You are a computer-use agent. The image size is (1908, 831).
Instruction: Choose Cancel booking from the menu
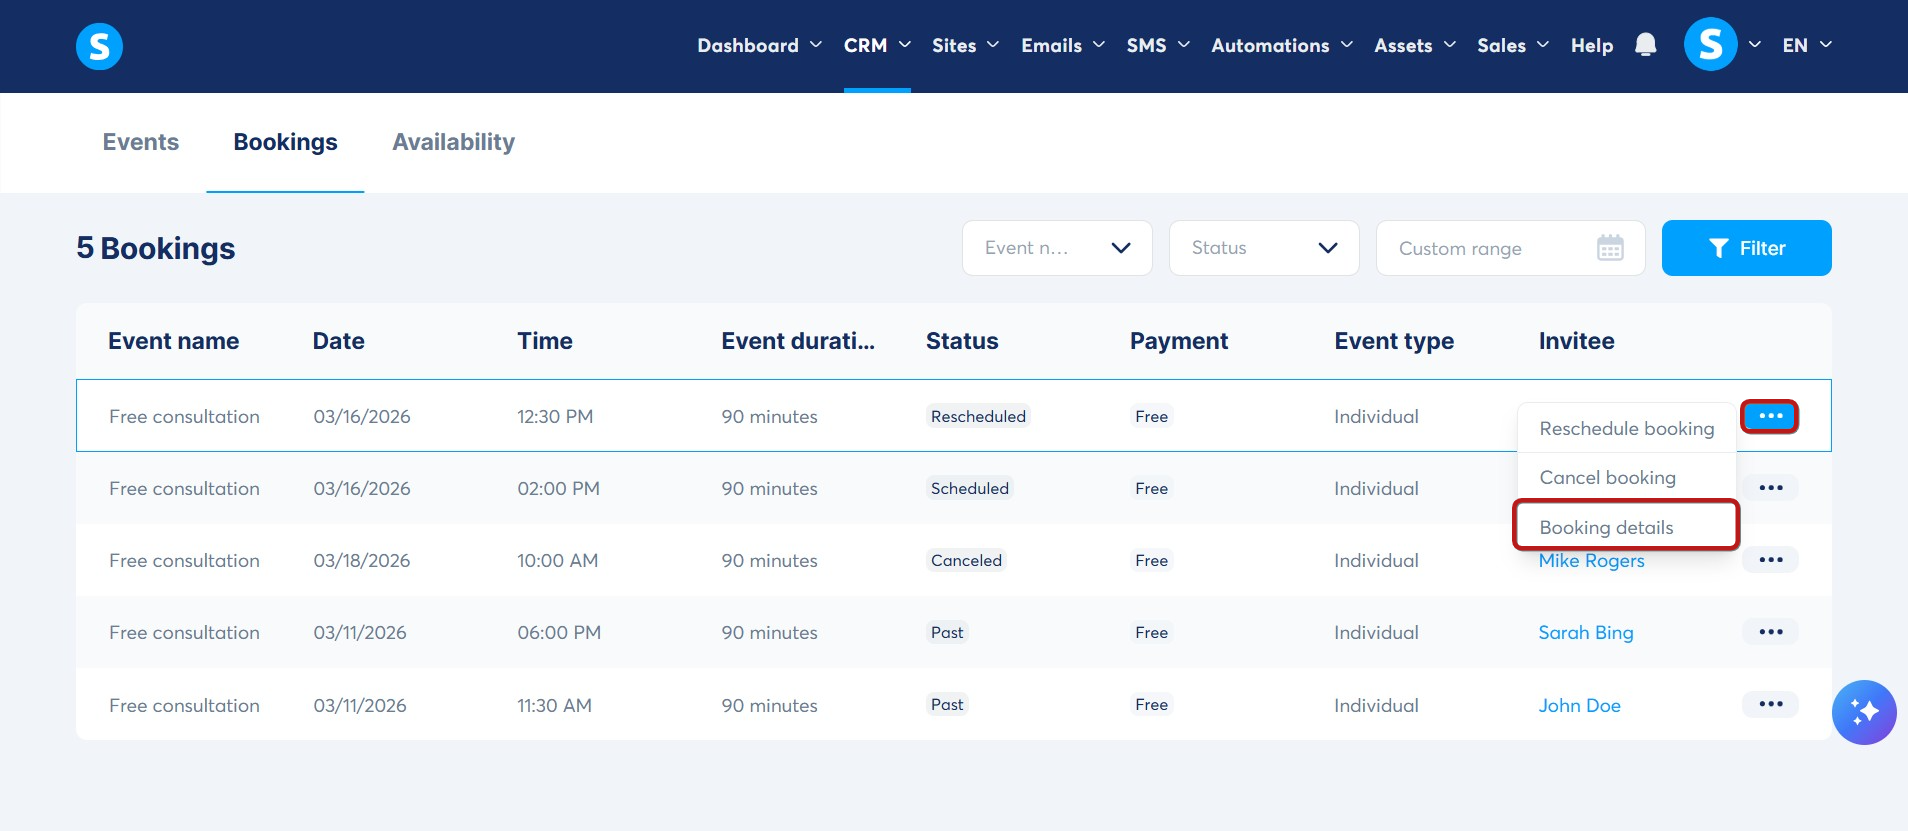pos(1627,477)
